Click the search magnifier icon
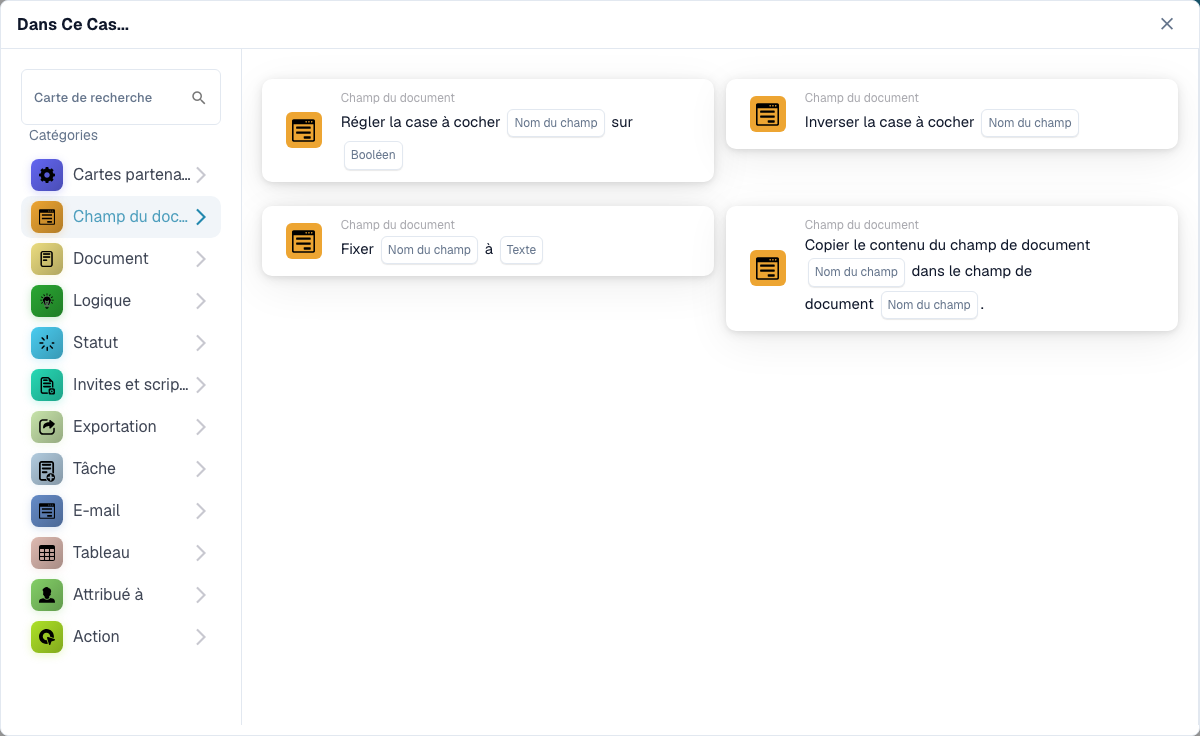Screen dimensions: 1200x736 tap(199, 98)
